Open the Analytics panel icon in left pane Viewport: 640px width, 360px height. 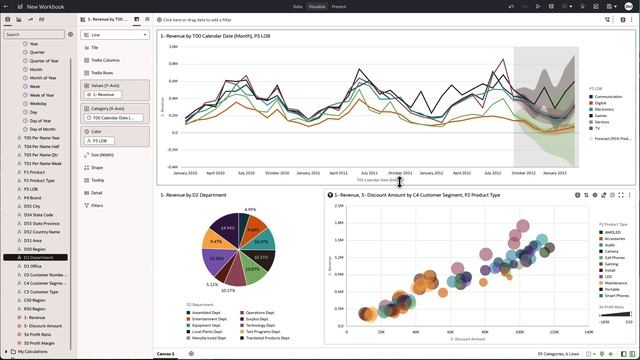pyautogui.click(x=30, y=19)
